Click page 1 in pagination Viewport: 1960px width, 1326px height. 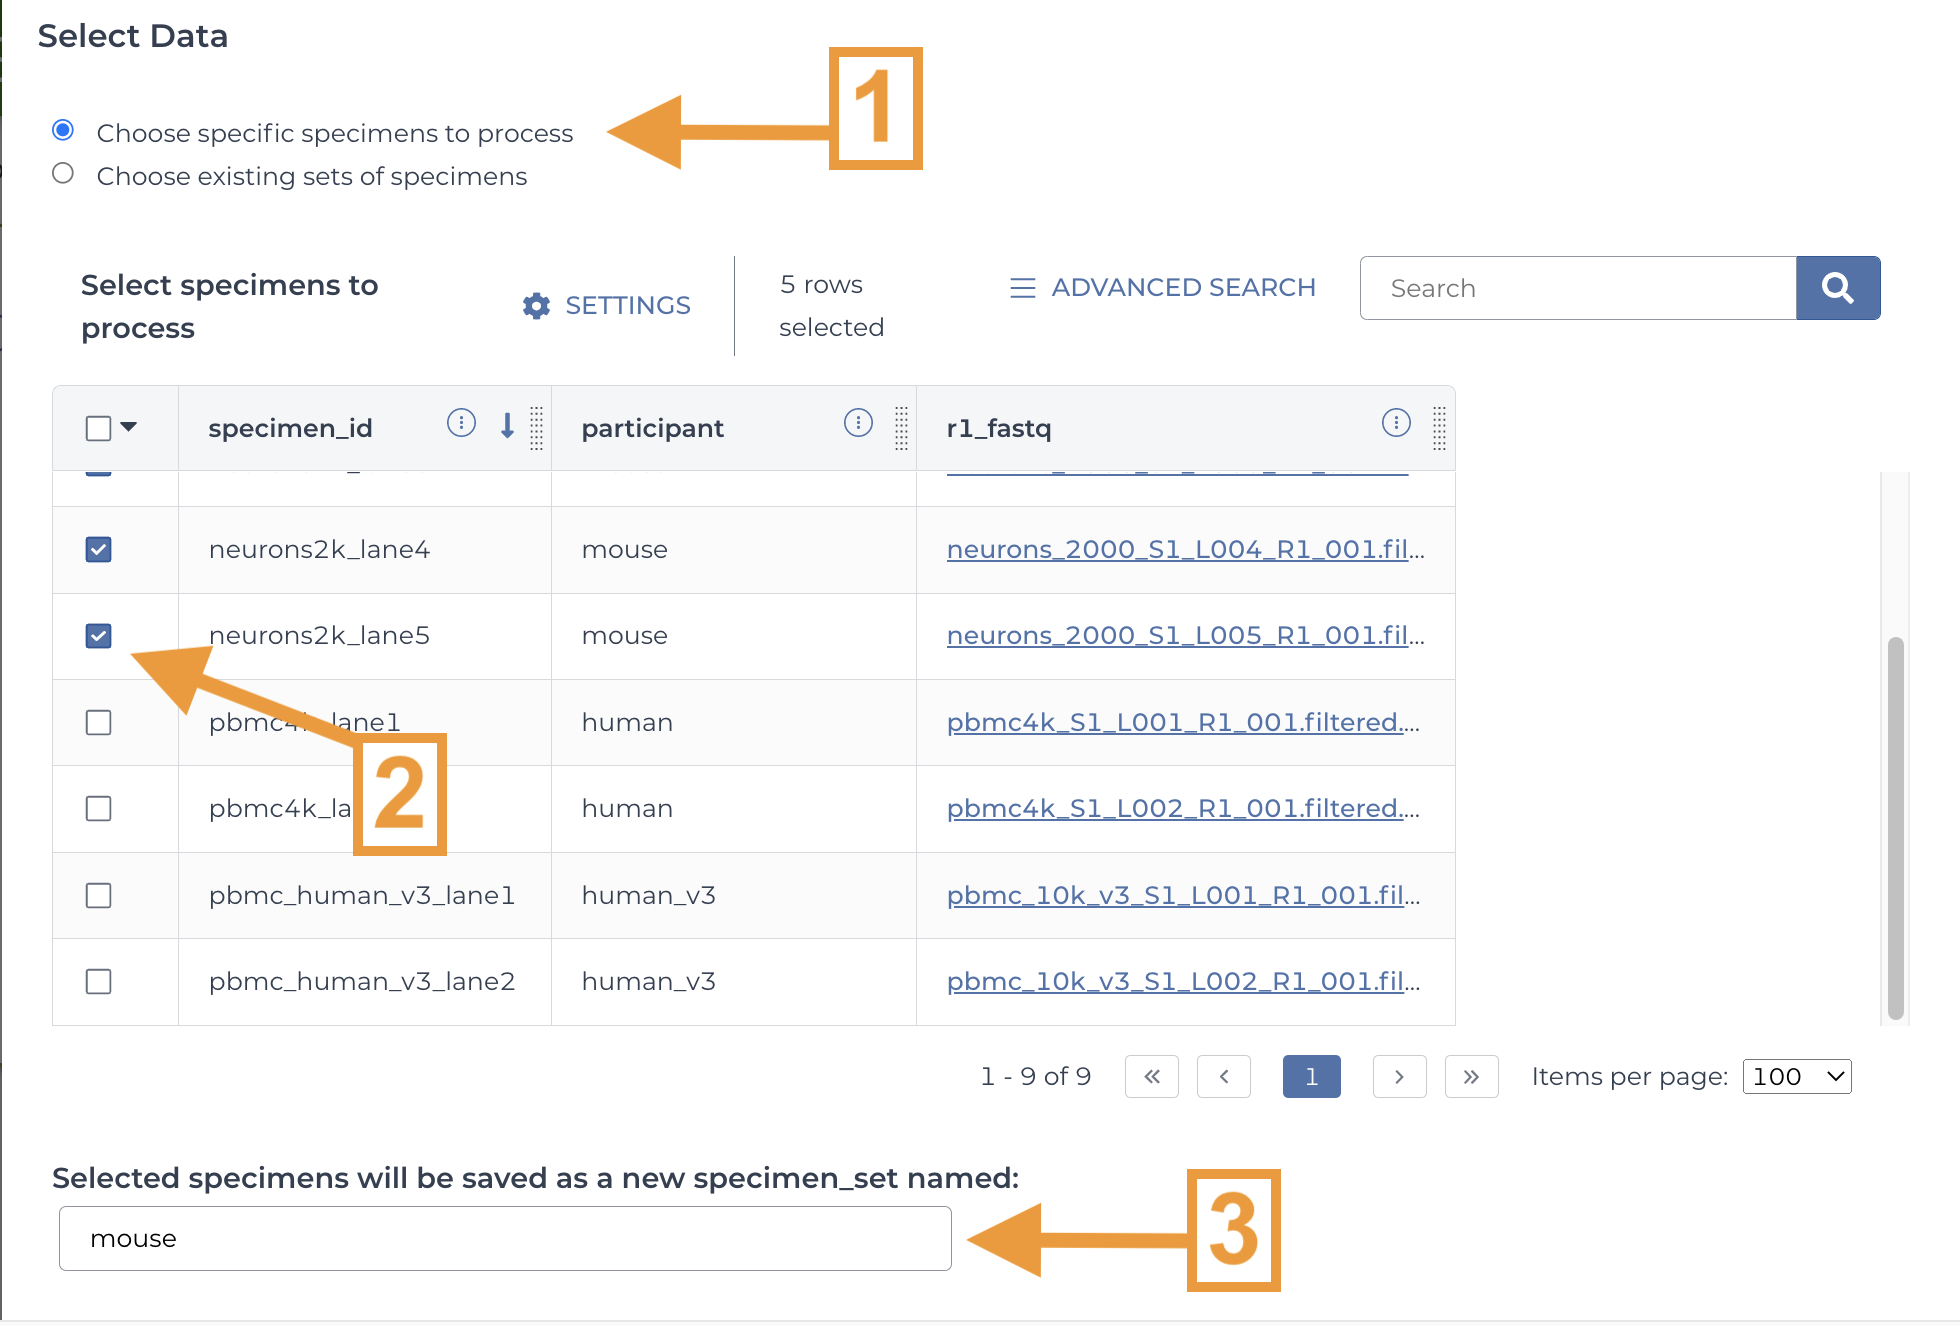coord(1311,1076)
